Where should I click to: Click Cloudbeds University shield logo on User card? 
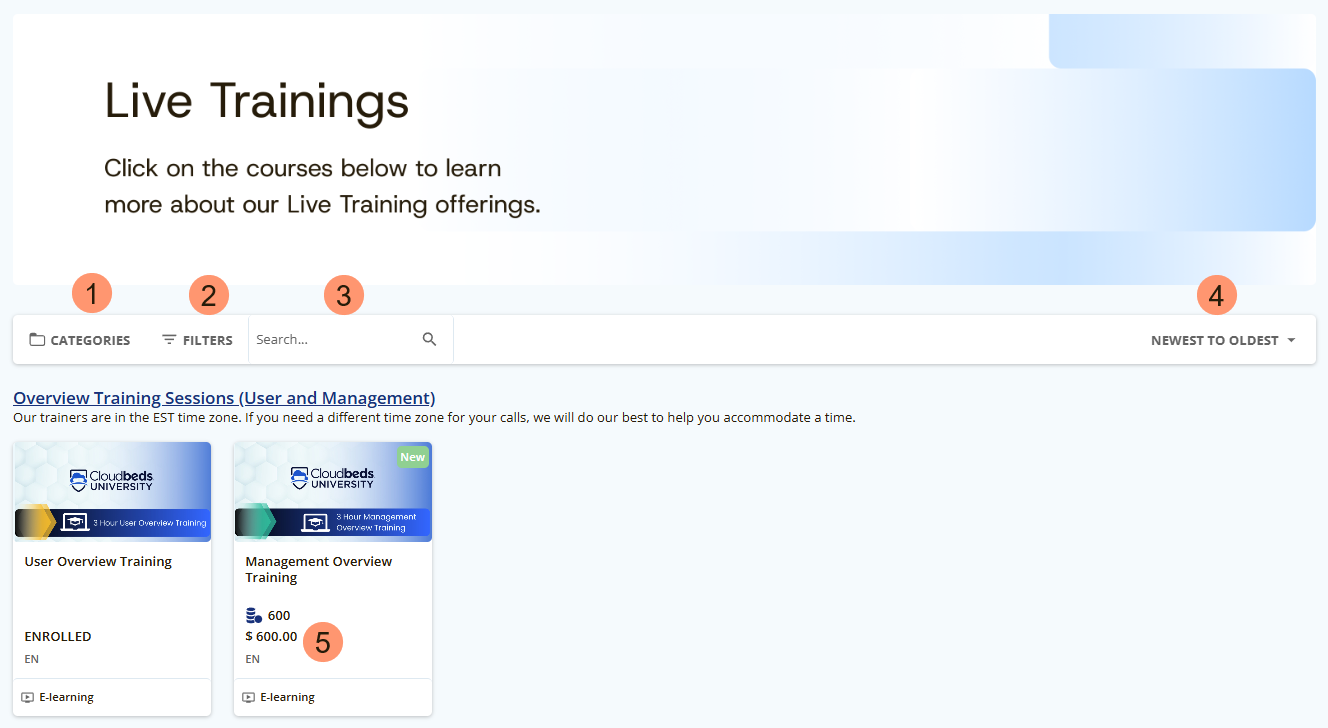coord(78,481)
